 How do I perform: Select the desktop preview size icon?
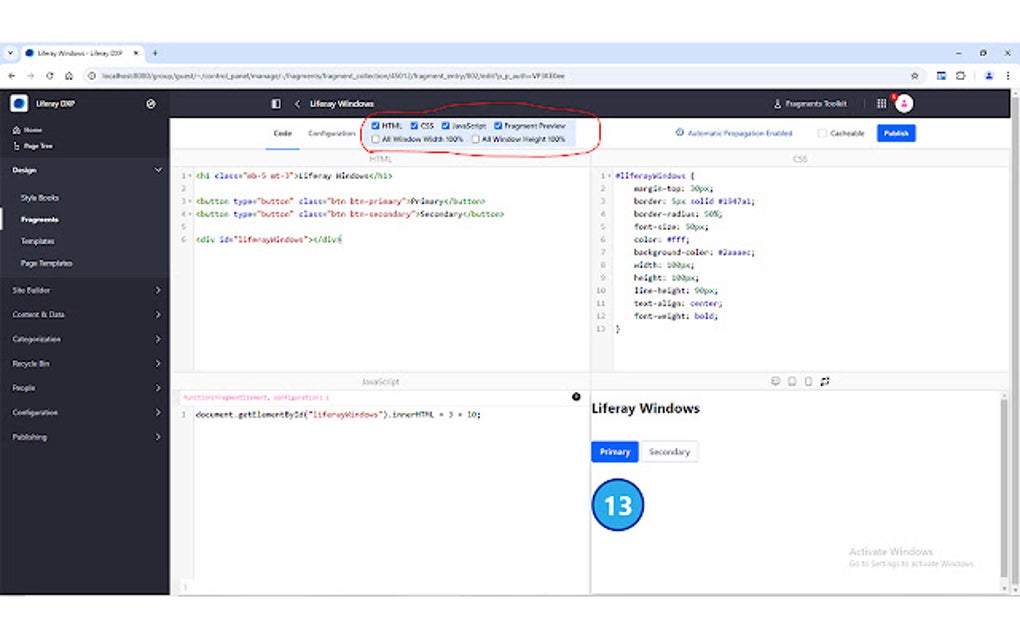click(x=775, y=381)
